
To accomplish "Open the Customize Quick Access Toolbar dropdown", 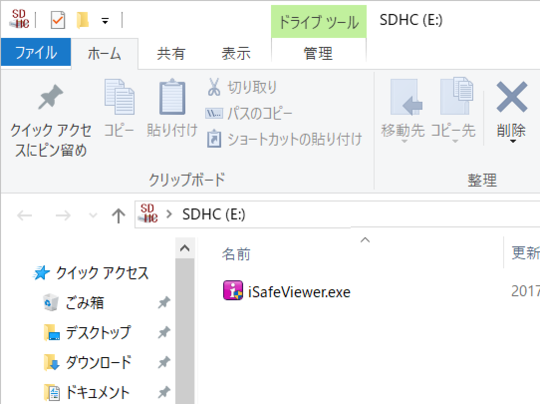I will 105,21.
